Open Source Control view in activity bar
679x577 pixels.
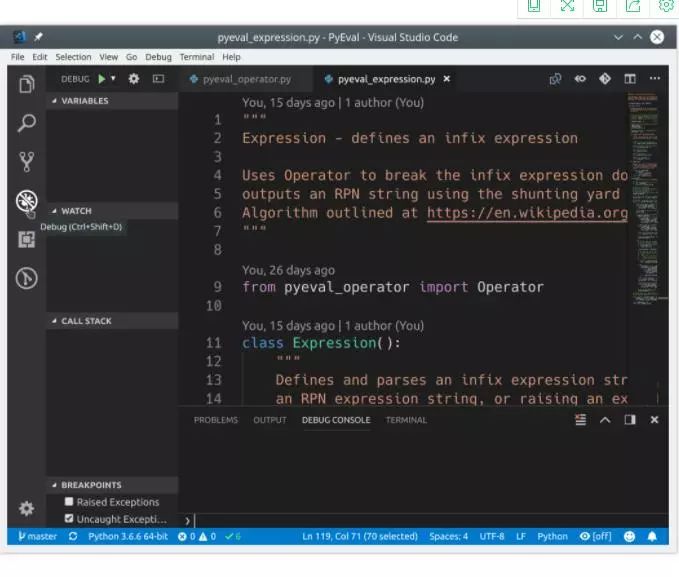pos(26,162)
